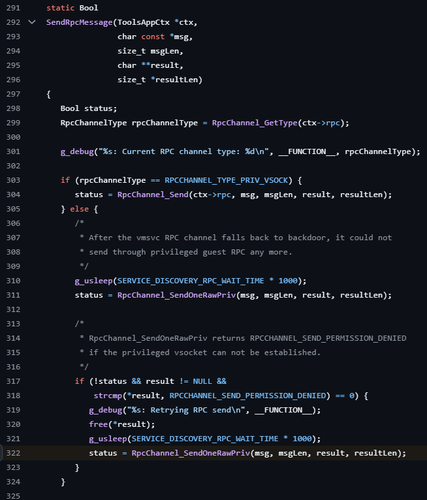Click RpcChannel_SendOneRawPriv on line 322
The width and height of the screenshot is (427, 500).
[x=190, y=453]
